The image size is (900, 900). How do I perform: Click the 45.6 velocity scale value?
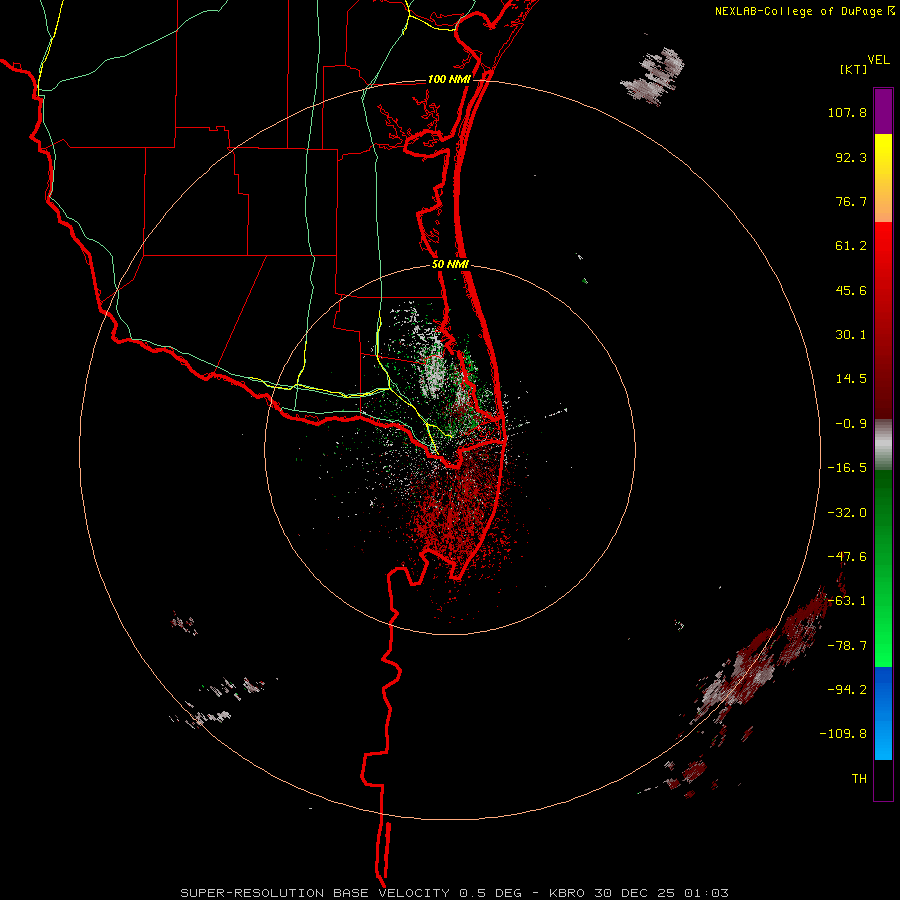coord(851,290)
